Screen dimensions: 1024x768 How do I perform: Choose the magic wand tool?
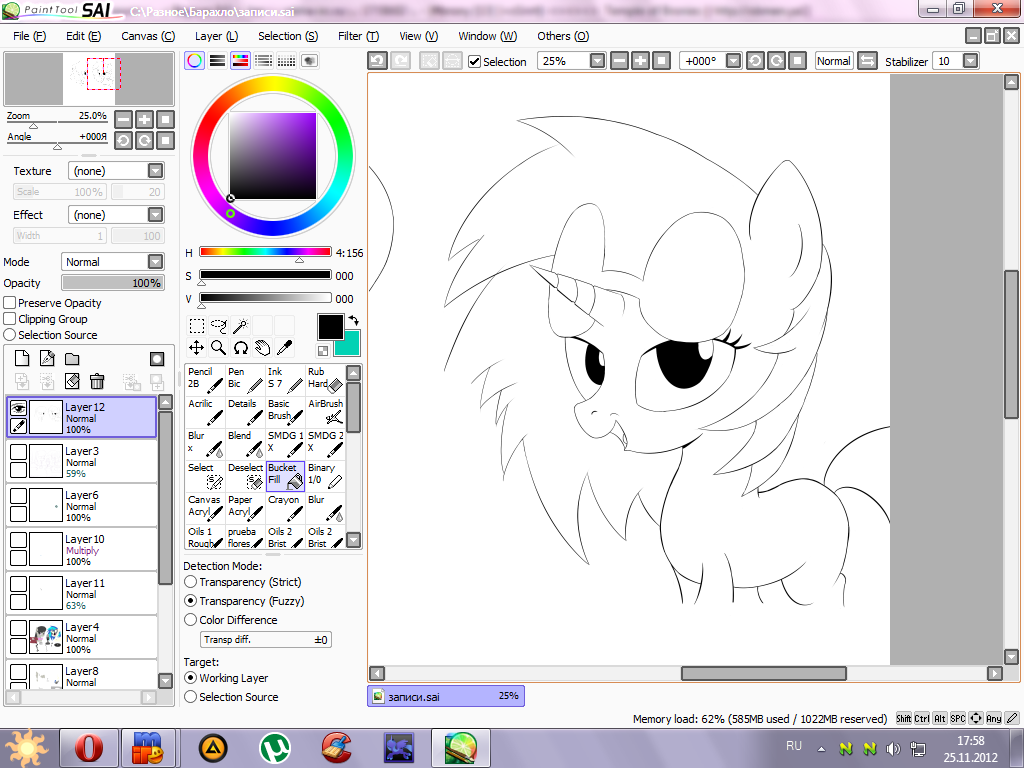[x=241, y=325]
